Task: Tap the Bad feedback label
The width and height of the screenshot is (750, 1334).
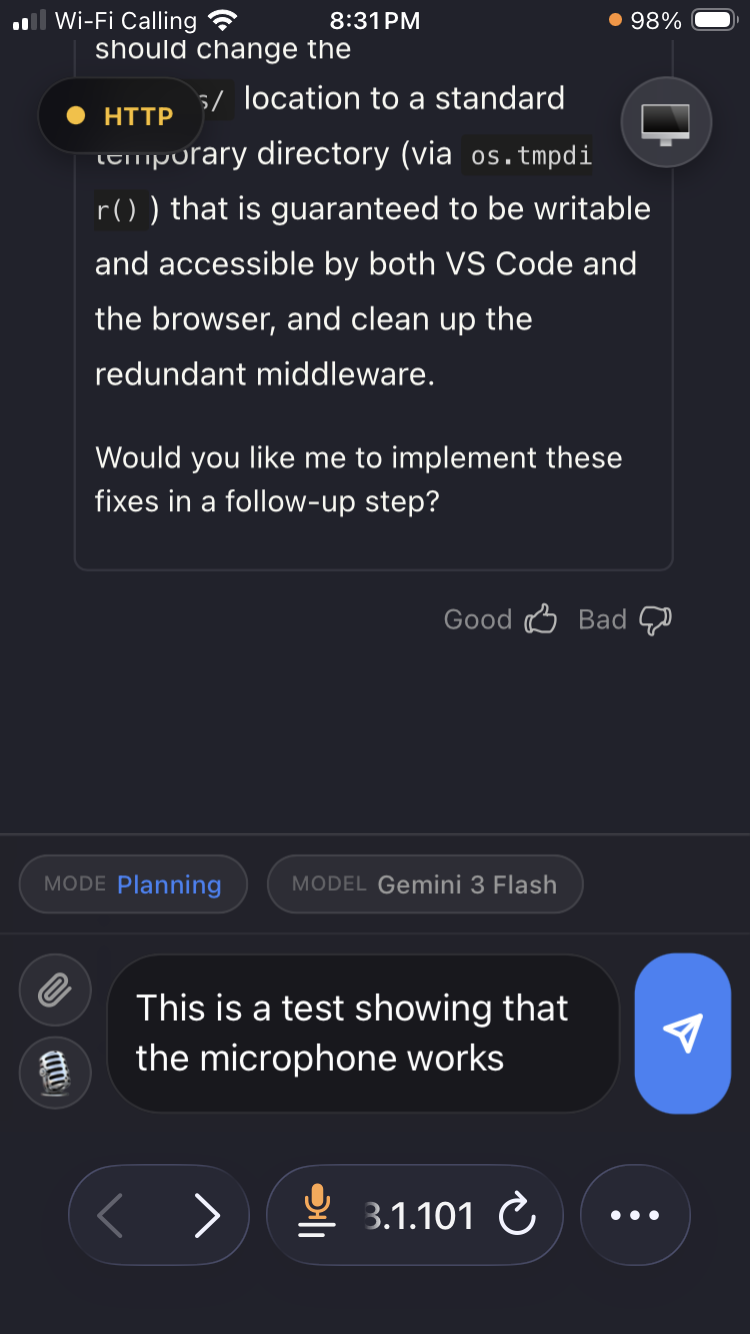Action: 602,619
